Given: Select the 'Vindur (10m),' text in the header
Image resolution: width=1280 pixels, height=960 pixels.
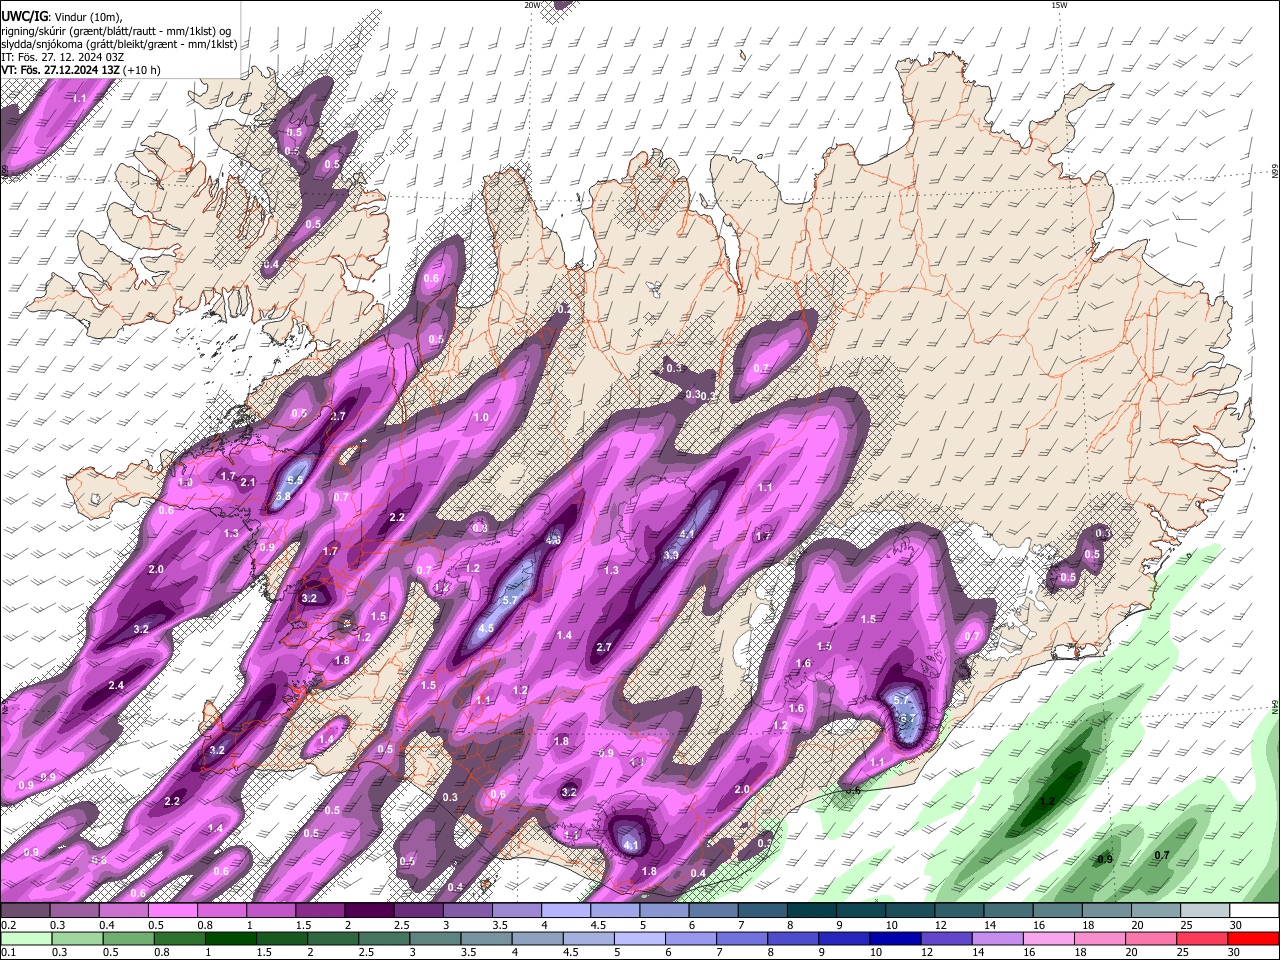Looking at the screenshot, I should click(89, 17).
